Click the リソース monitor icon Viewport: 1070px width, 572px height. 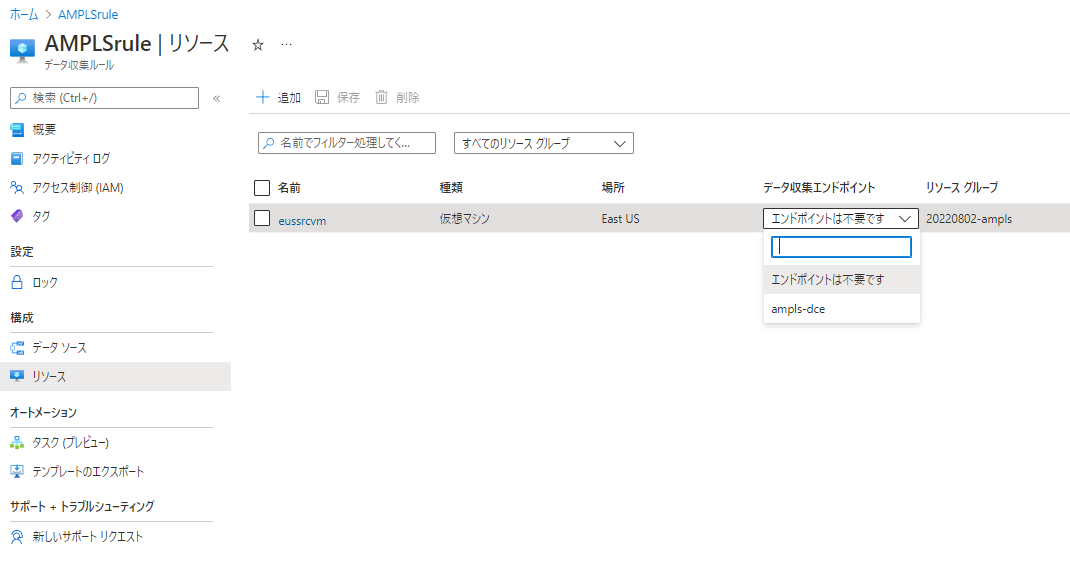pyautogui.click(x=17, y=376)
